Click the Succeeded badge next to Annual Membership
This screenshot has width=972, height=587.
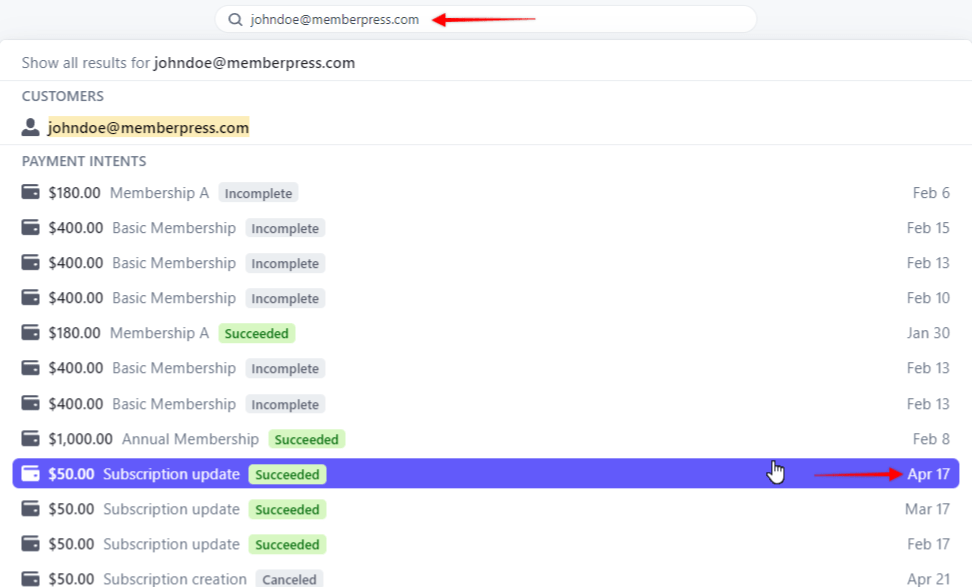point(307,439)
